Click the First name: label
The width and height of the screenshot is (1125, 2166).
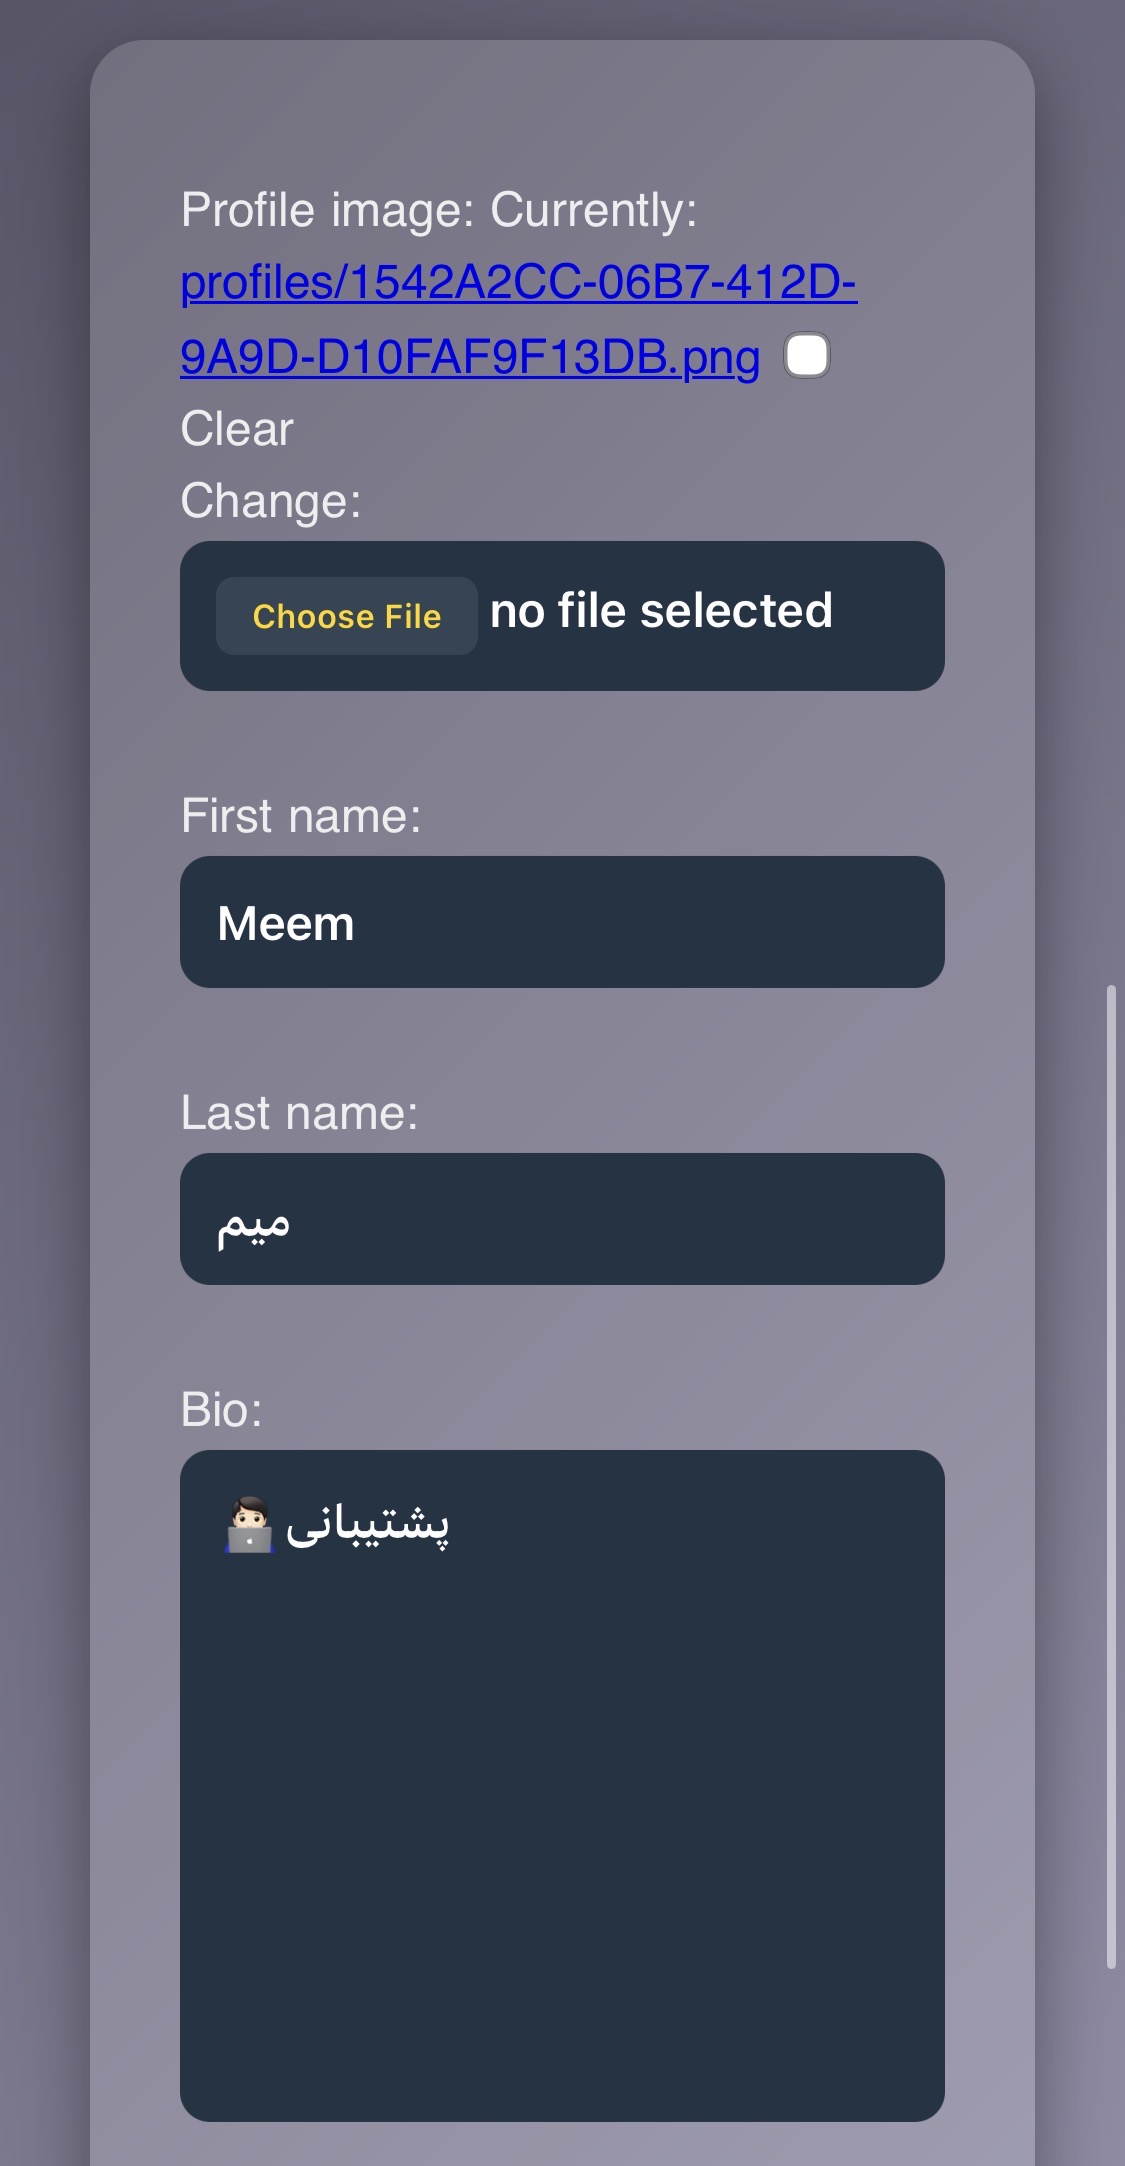(x=301, y=814)
